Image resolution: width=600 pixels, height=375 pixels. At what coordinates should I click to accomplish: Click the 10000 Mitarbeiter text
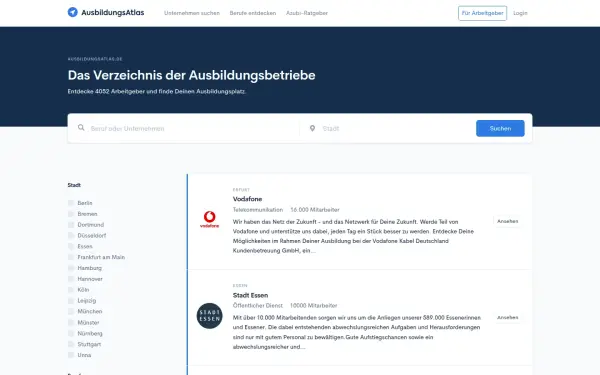[313, 305]
